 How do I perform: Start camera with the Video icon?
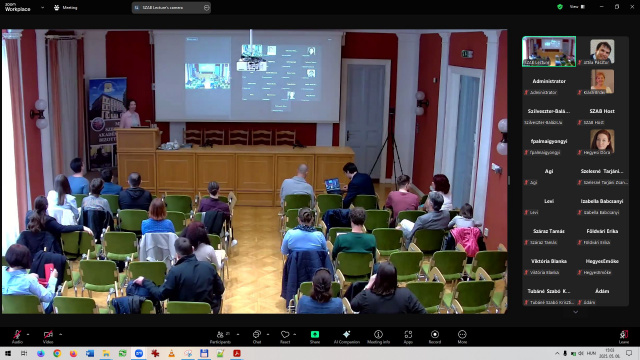[x=48, y=336]
